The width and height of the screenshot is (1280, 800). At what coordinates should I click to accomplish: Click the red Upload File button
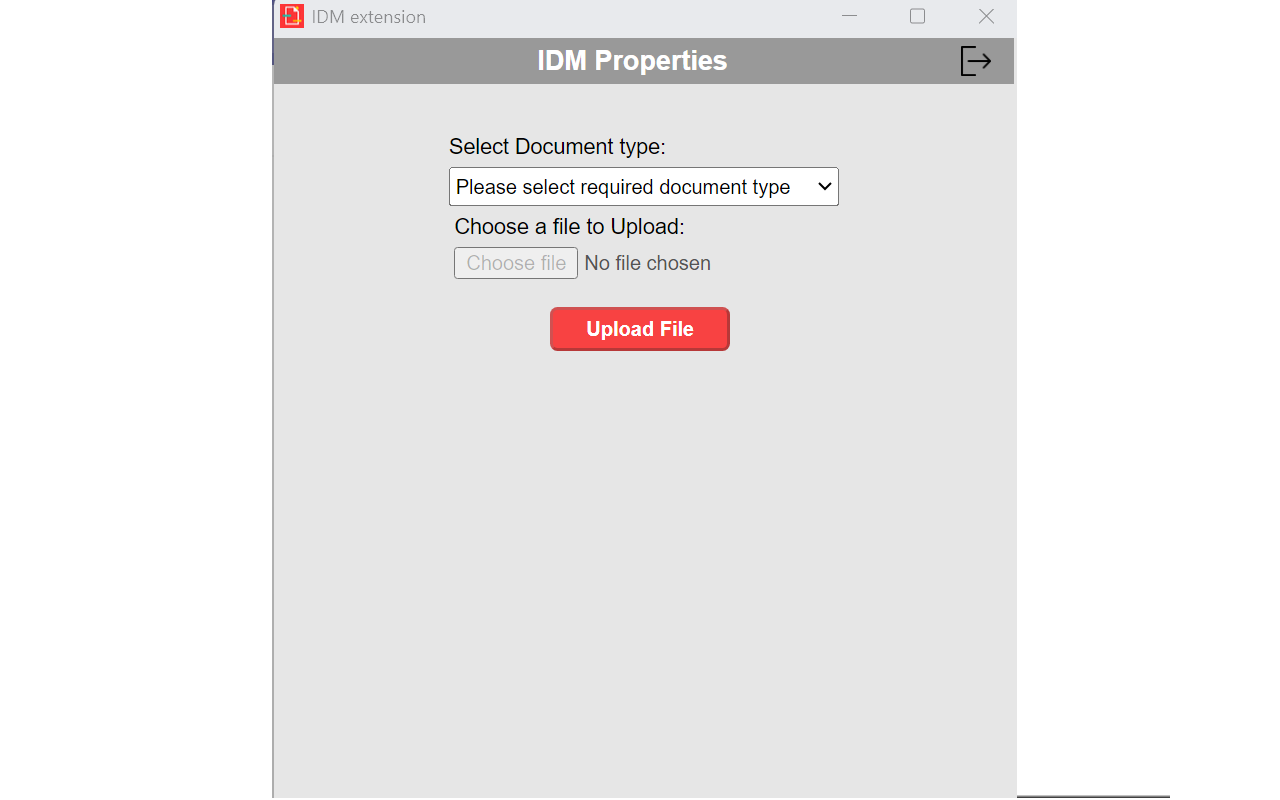[x=640, y=329]
